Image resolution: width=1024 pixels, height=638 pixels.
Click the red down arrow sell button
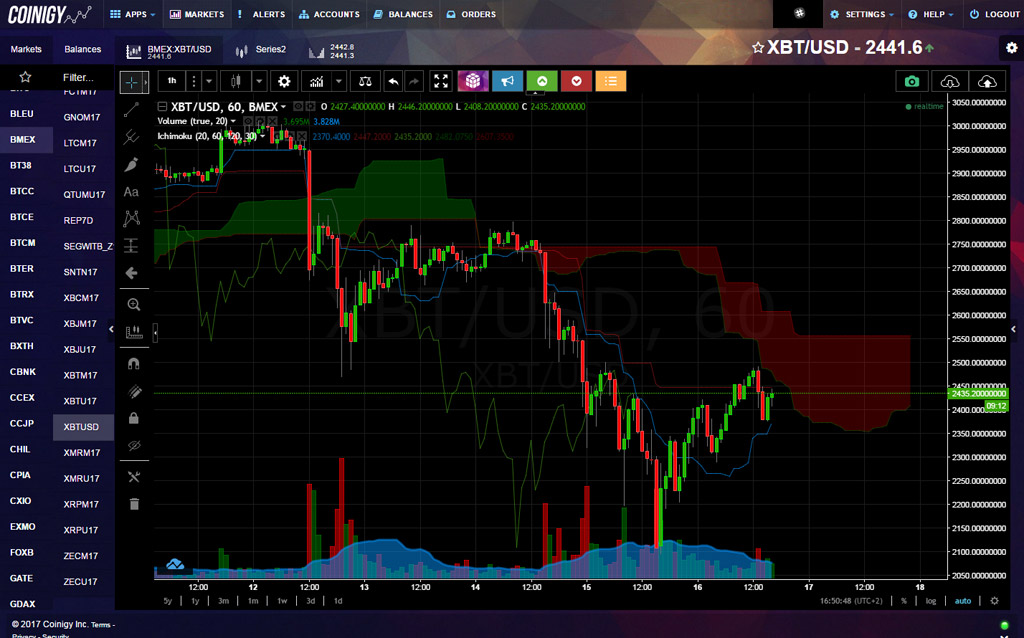coord(576,81)
